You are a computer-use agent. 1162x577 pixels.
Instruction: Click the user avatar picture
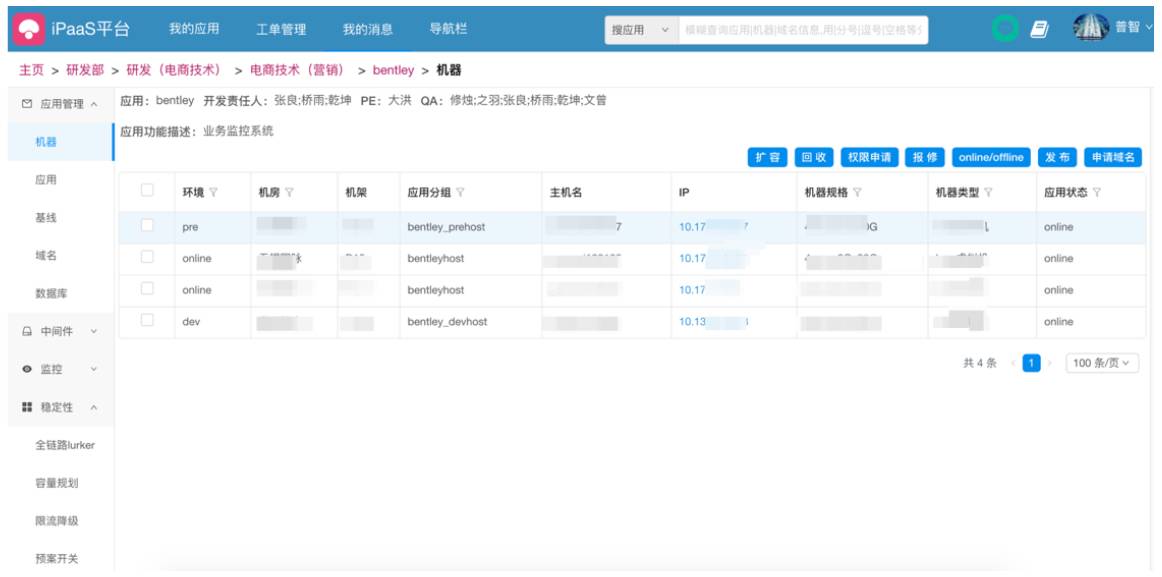1091,29
